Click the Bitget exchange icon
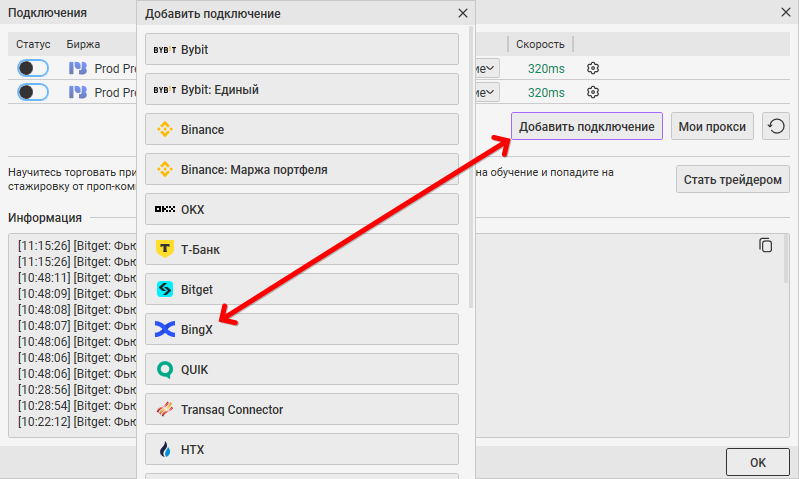The width and height of the screenshot is (799, 479). [165, 290]
